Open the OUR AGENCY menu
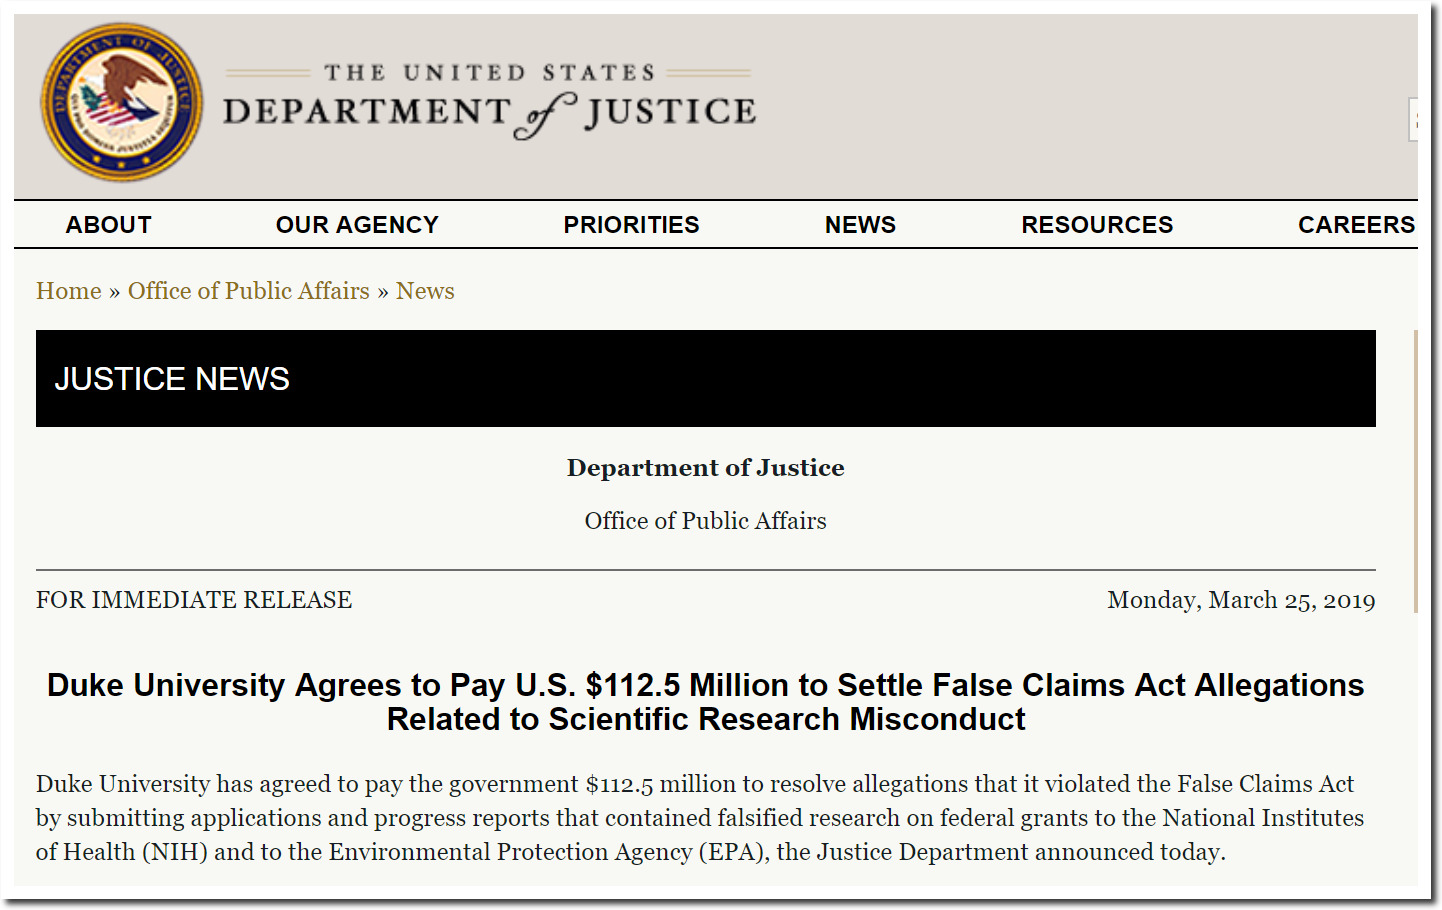Screen dimensions: 1442x910 coord(357,225)
